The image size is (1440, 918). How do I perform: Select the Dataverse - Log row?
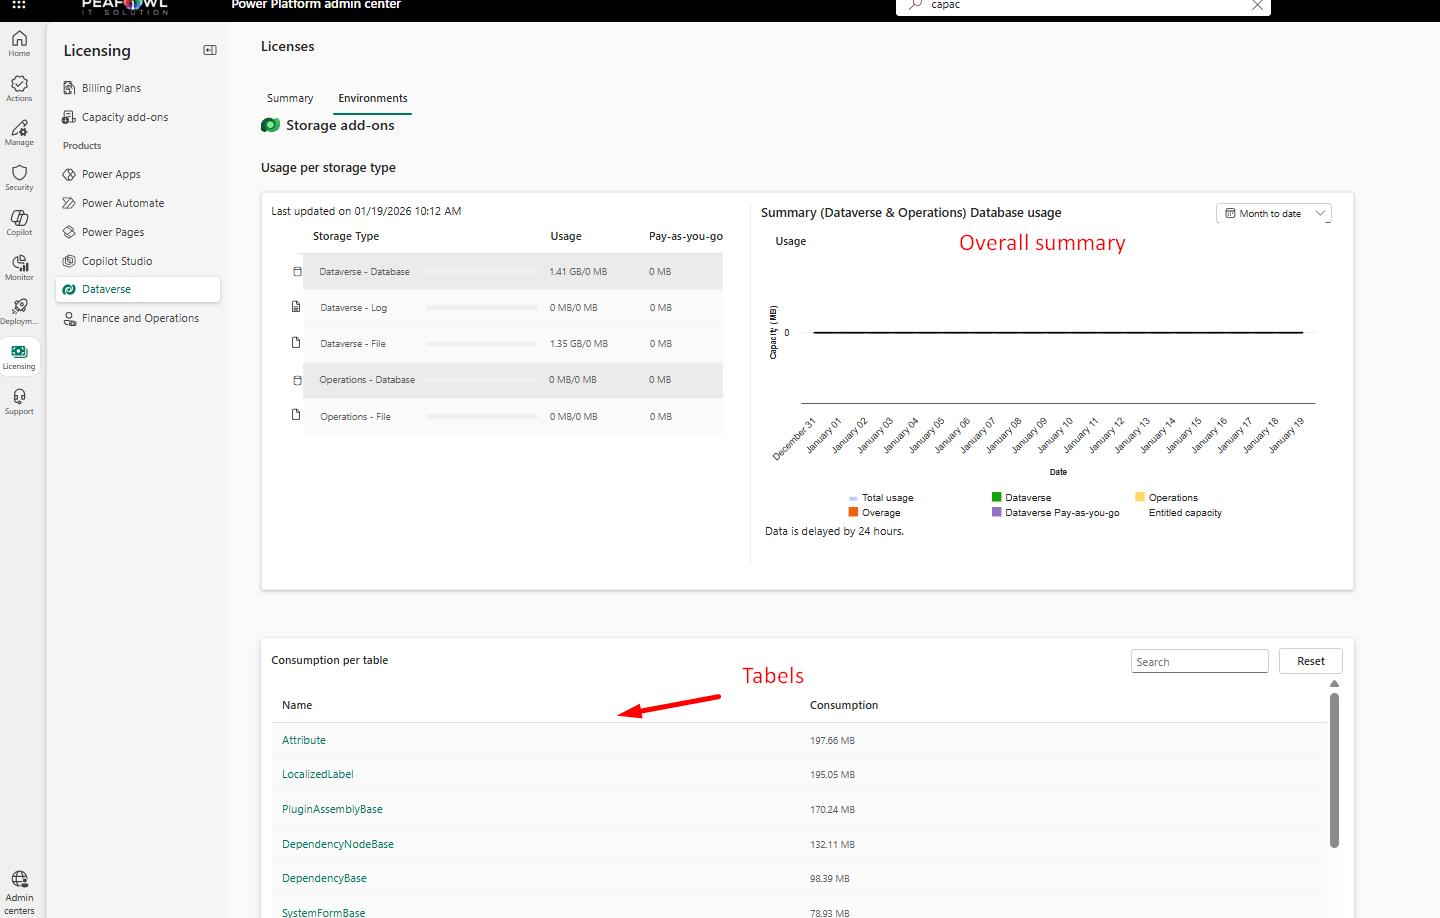click(513, 308)
